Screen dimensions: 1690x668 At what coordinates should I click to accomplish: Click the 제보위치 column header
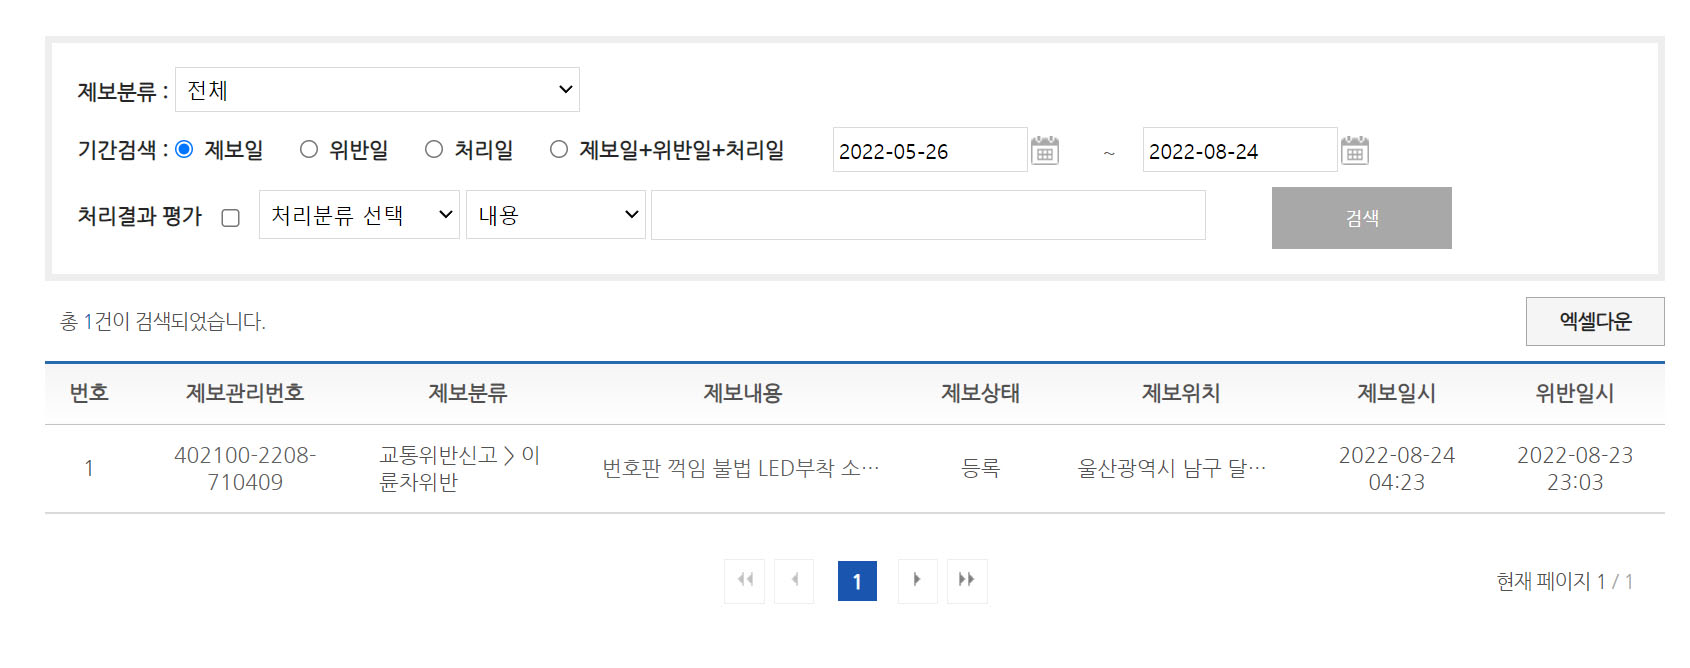click(x=1181, y=393)
